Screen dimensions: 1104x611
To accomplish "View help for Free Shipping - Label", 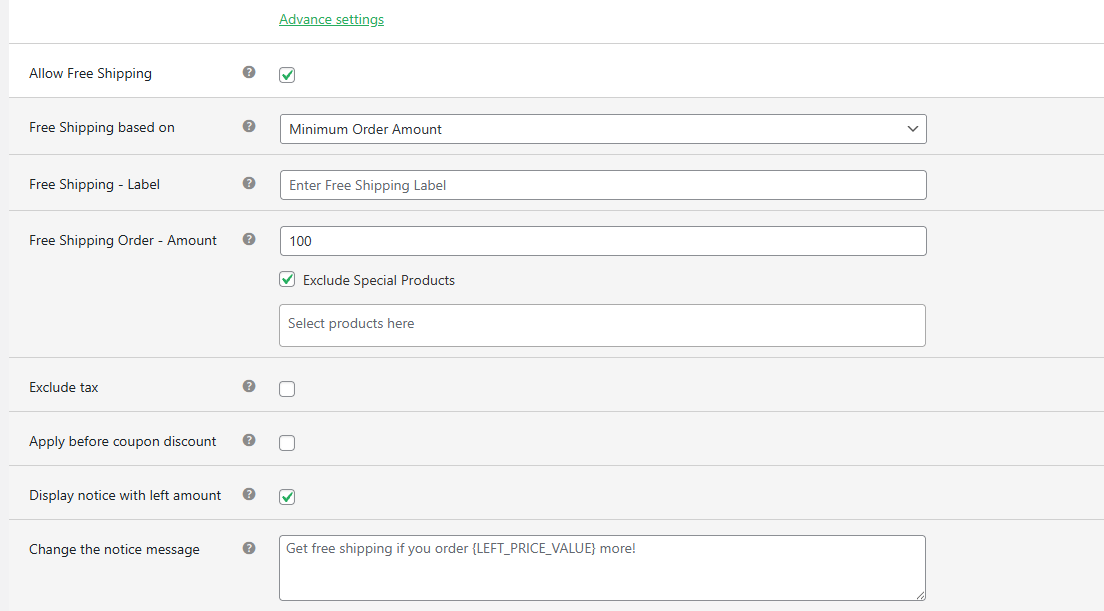I will (x=248, y=183).
